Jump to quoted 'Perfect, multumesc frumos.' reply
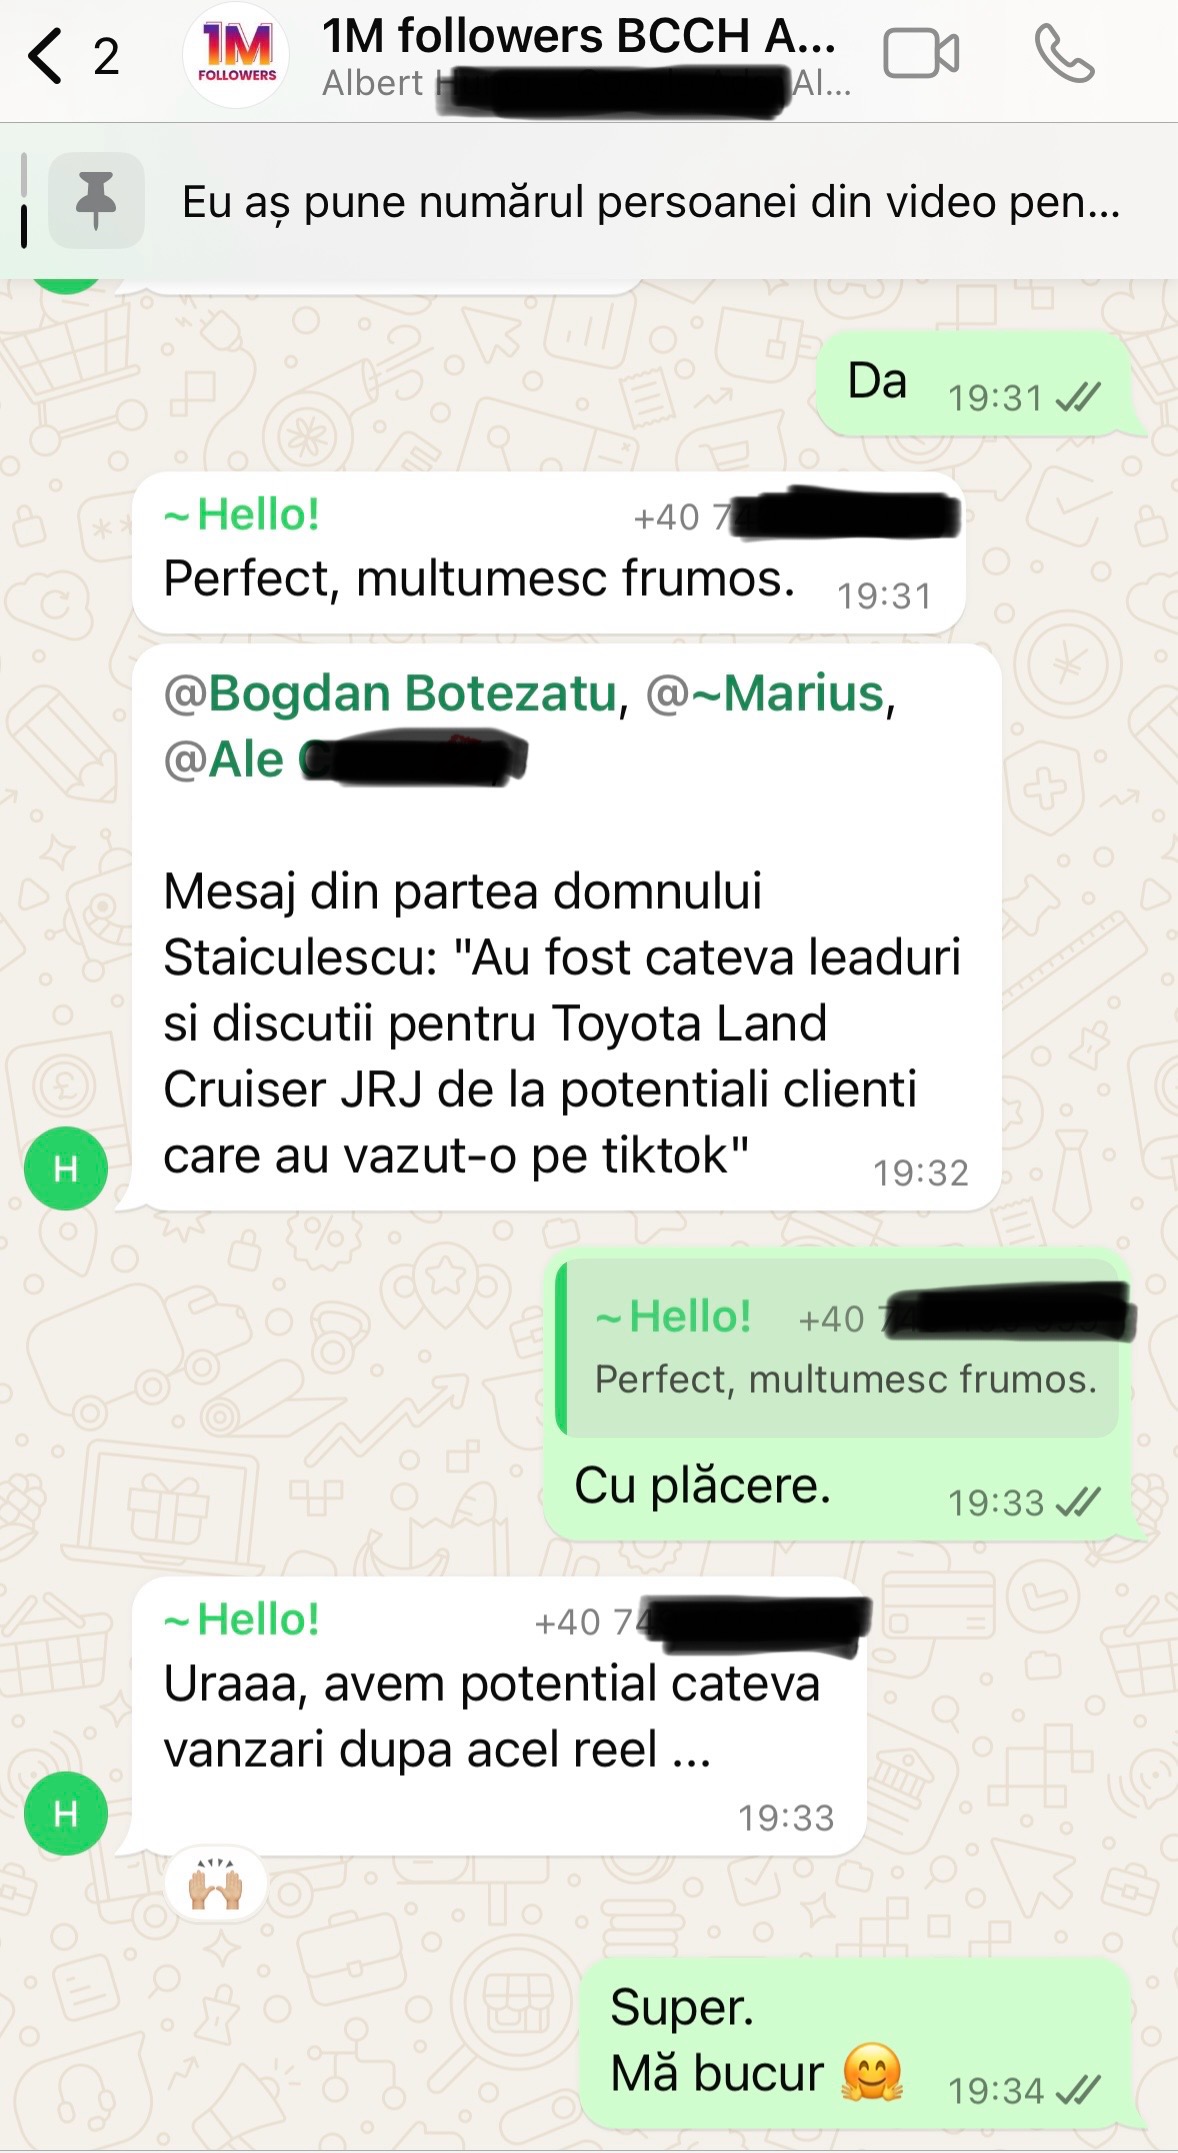 837,1348
